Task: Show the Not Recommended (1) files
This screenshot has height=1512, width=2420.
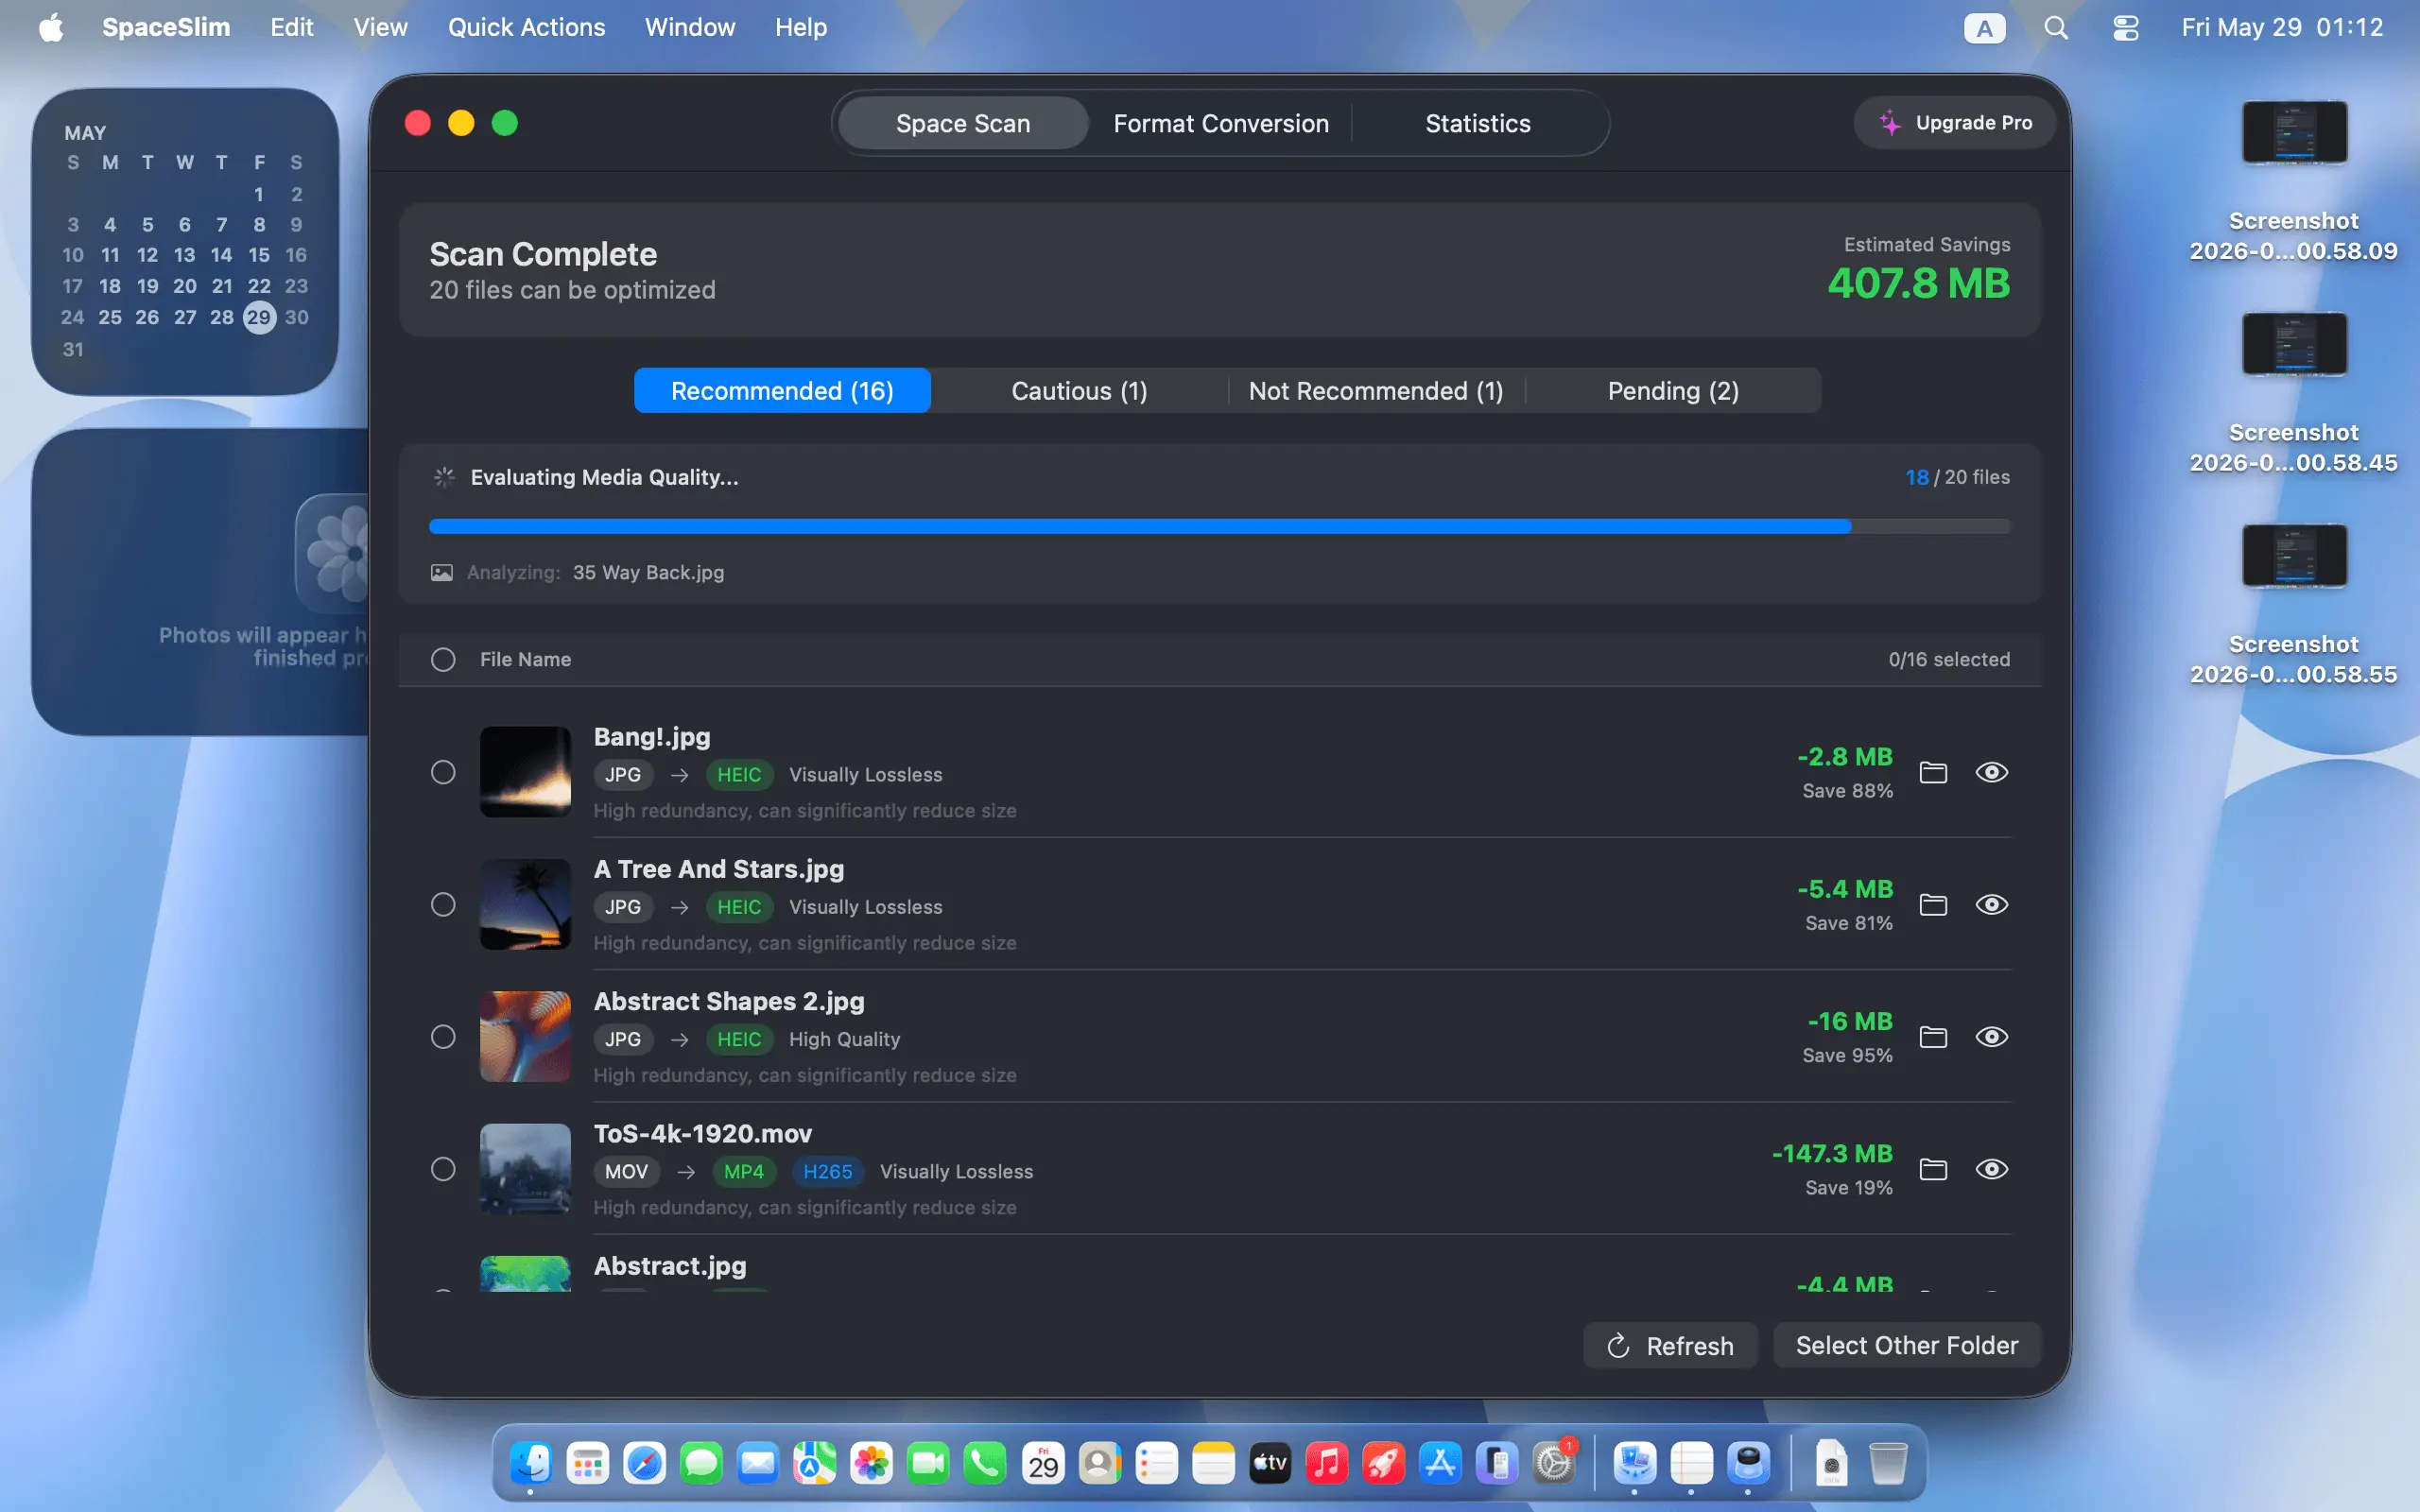Action: point(1375,390)
